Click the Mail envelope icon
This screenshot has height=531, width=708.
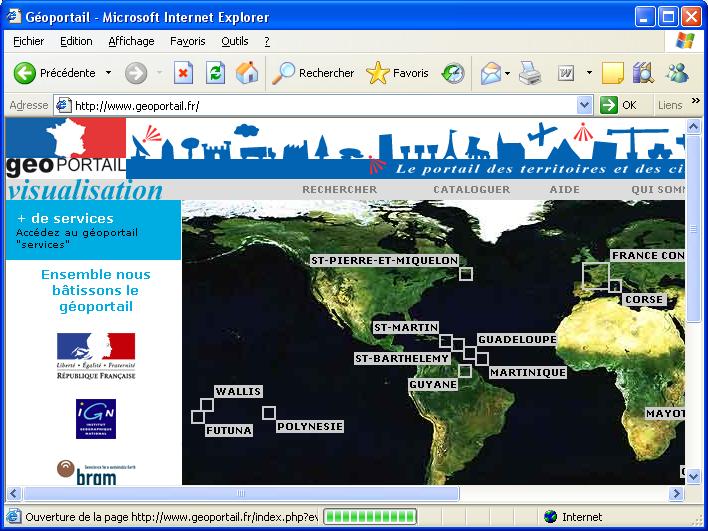pyautogui.click(x=491, y=73)
